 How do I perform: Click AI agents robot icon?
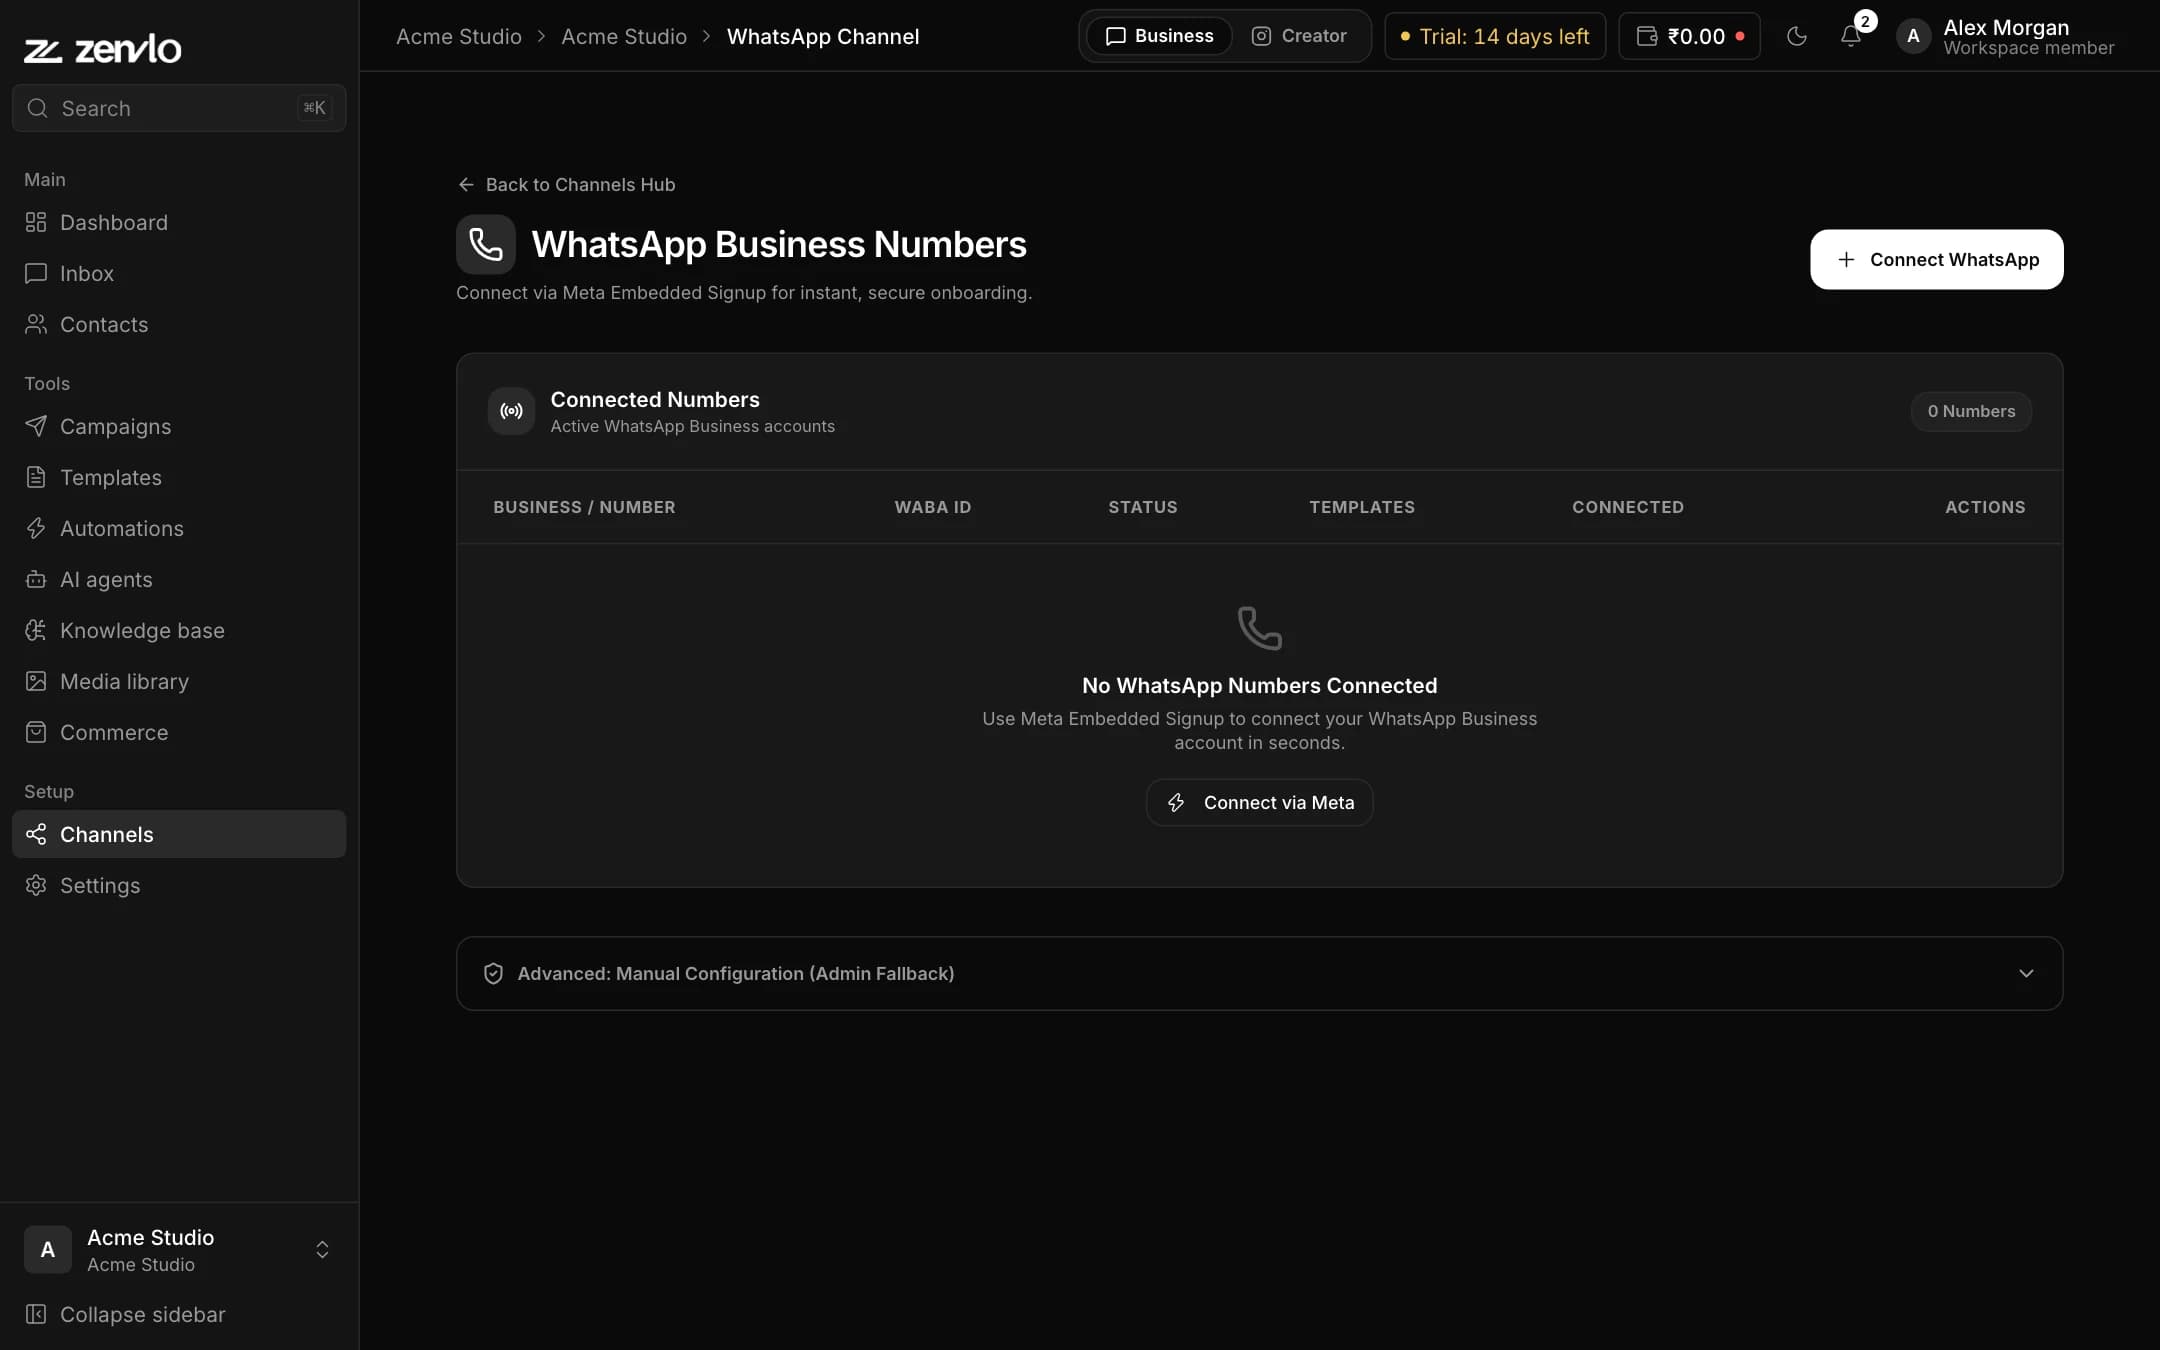(36, 579)
